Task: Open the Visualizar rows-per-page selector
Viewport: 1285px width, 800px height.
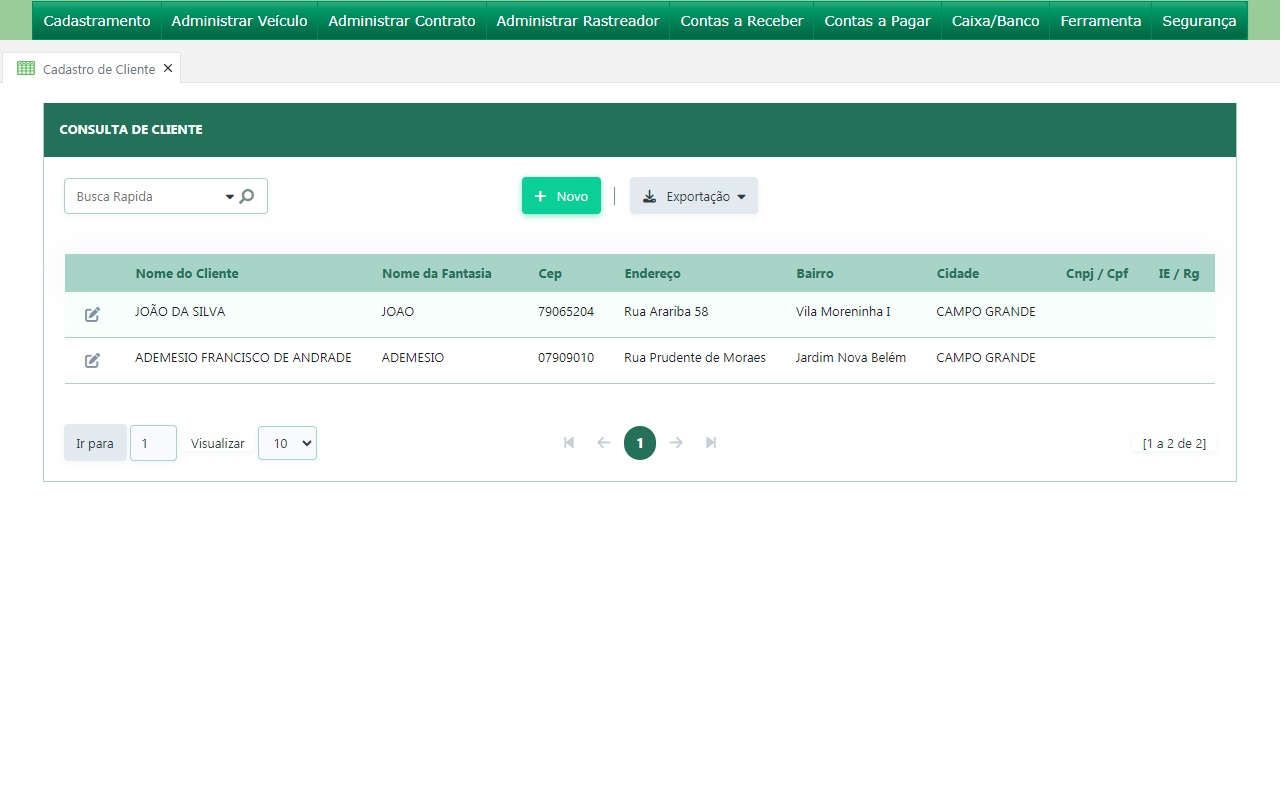Action: (287, 443)
